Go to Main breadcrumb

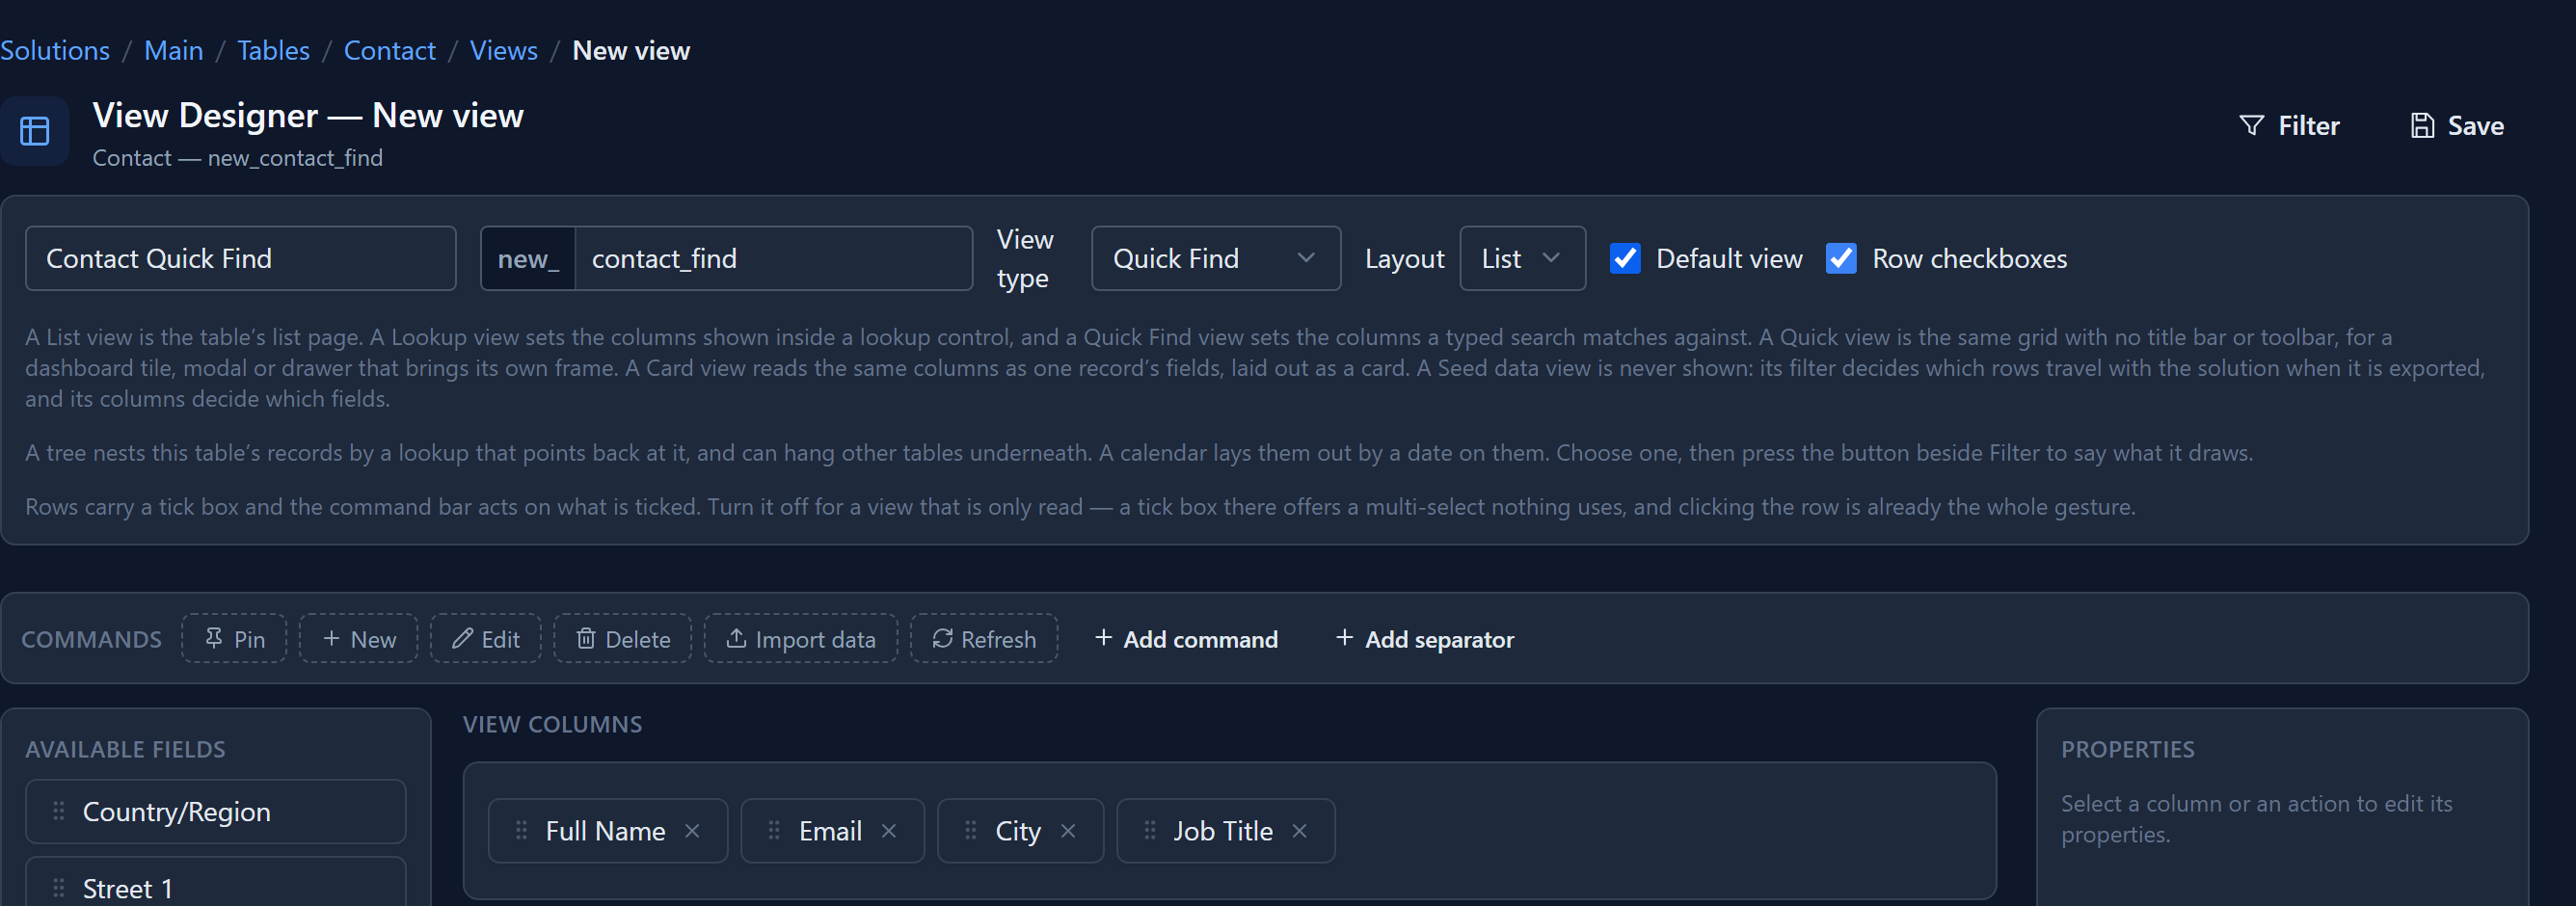coord(173,50)
